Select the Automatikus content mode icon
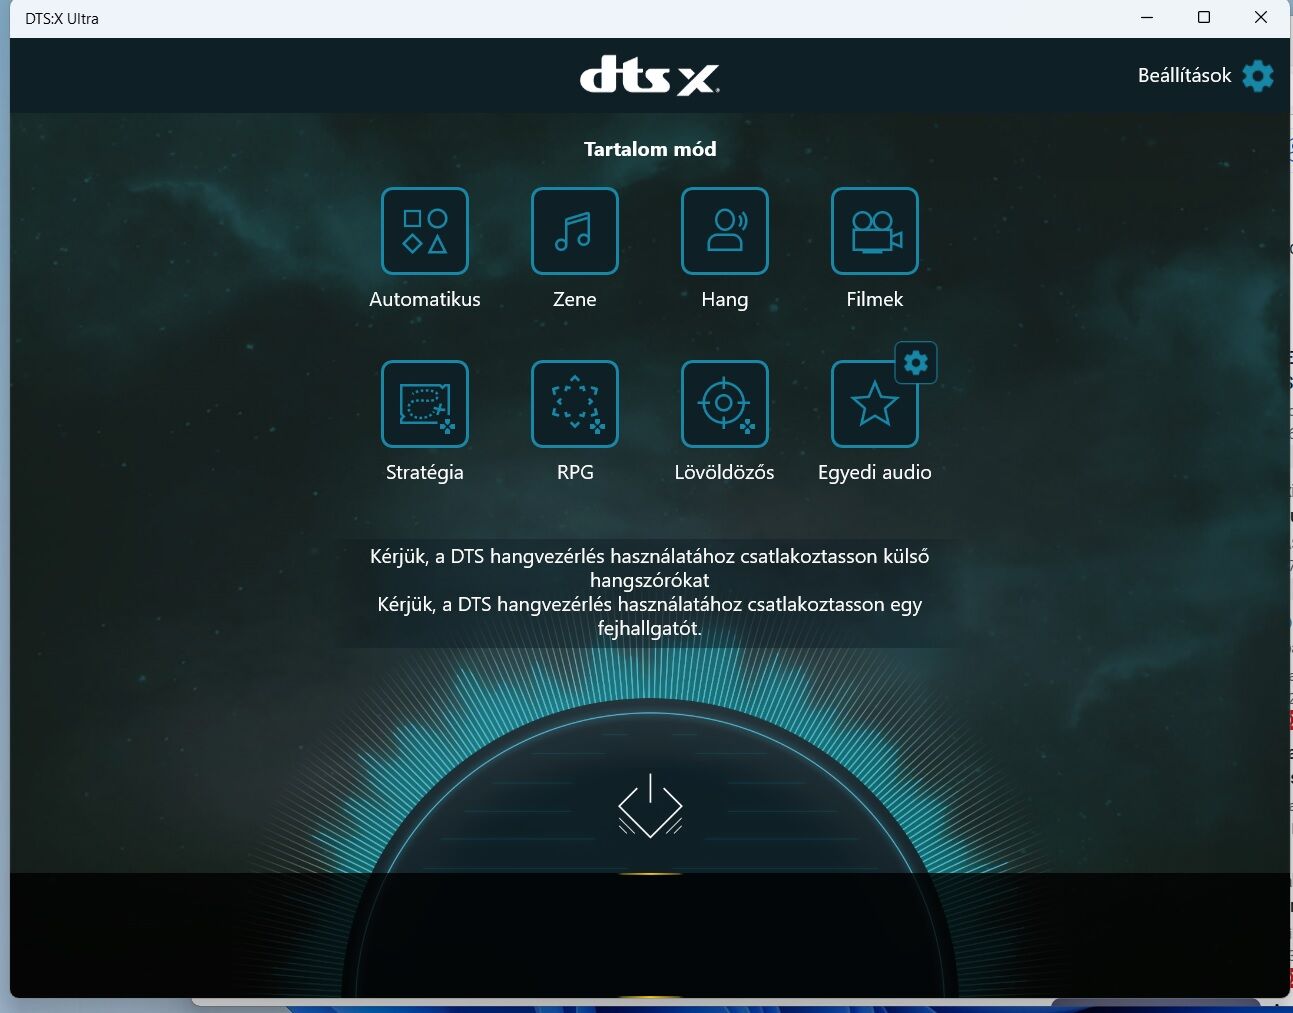 [425, 231]
